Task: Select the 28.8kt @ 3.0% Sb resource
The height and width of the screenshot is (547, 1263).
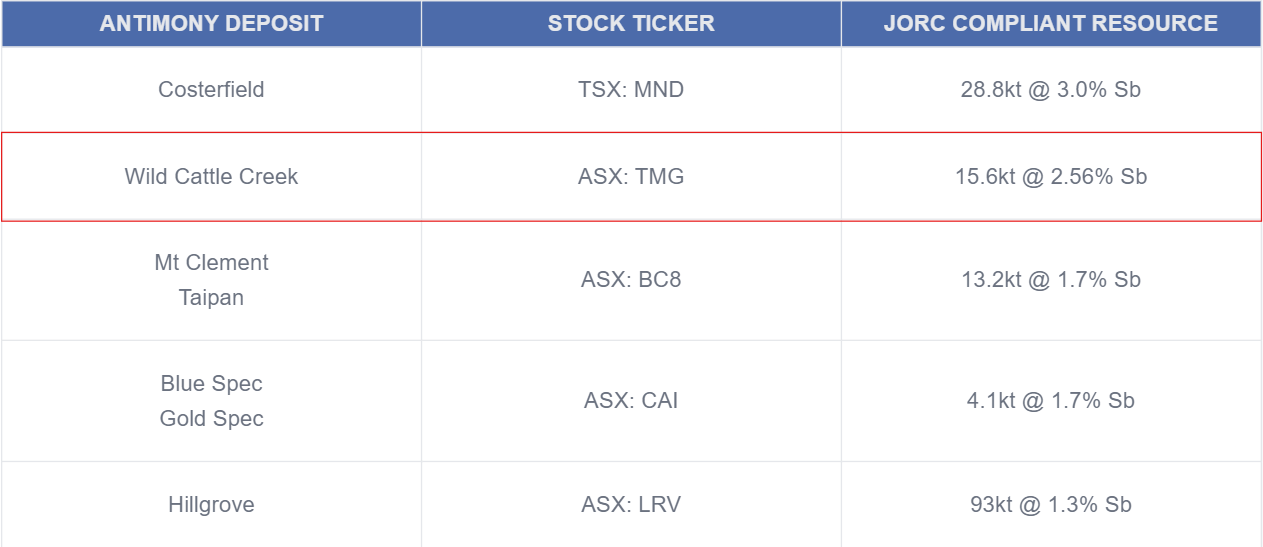Action: click(x=1050, y=89)
